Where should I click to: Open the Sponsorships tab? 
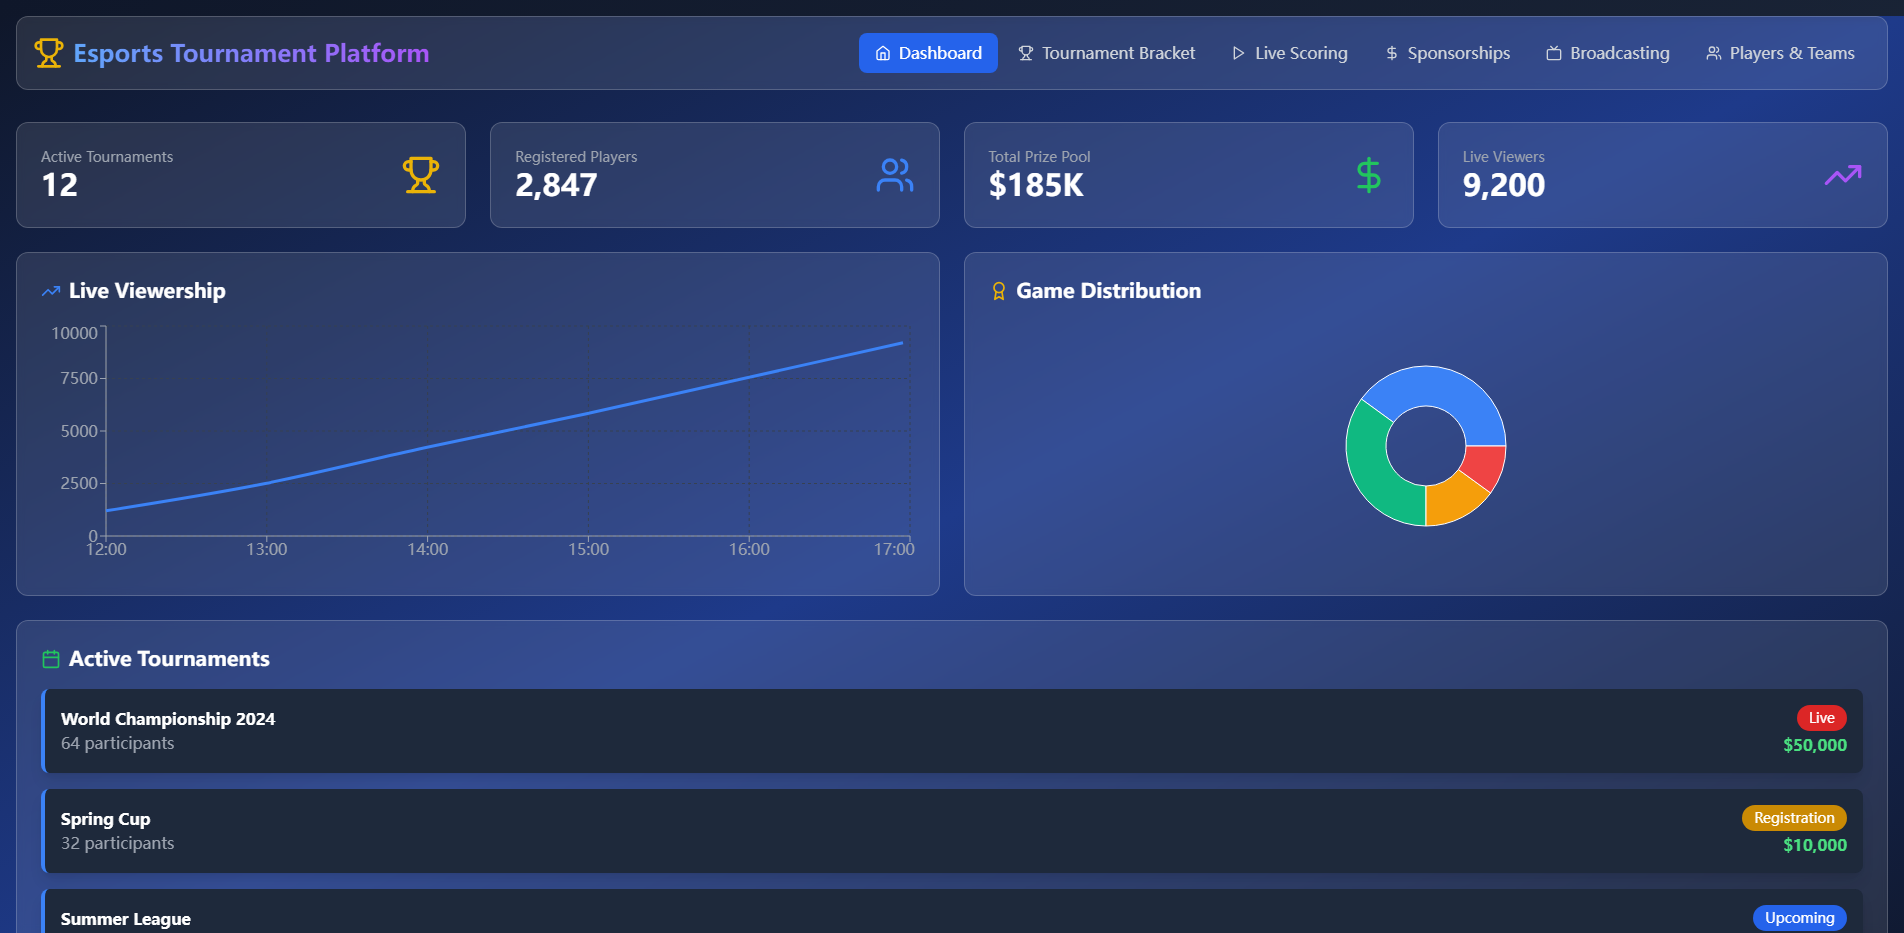[1447, 53]
